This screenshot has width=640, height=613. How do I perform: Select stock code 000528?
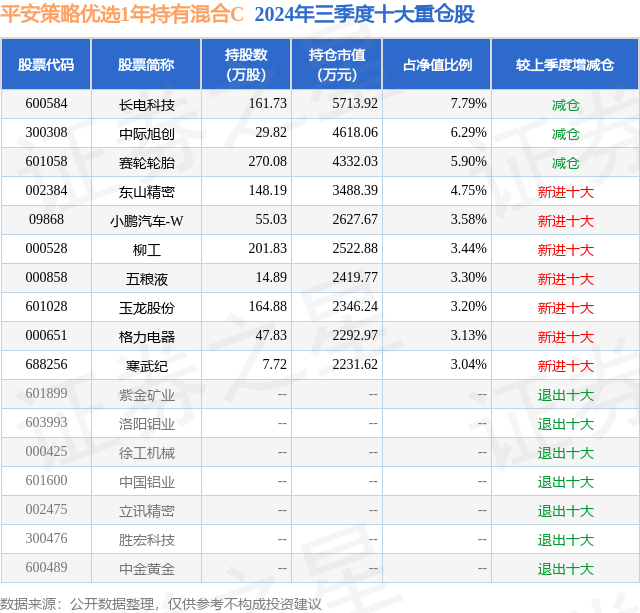(46, 249)
